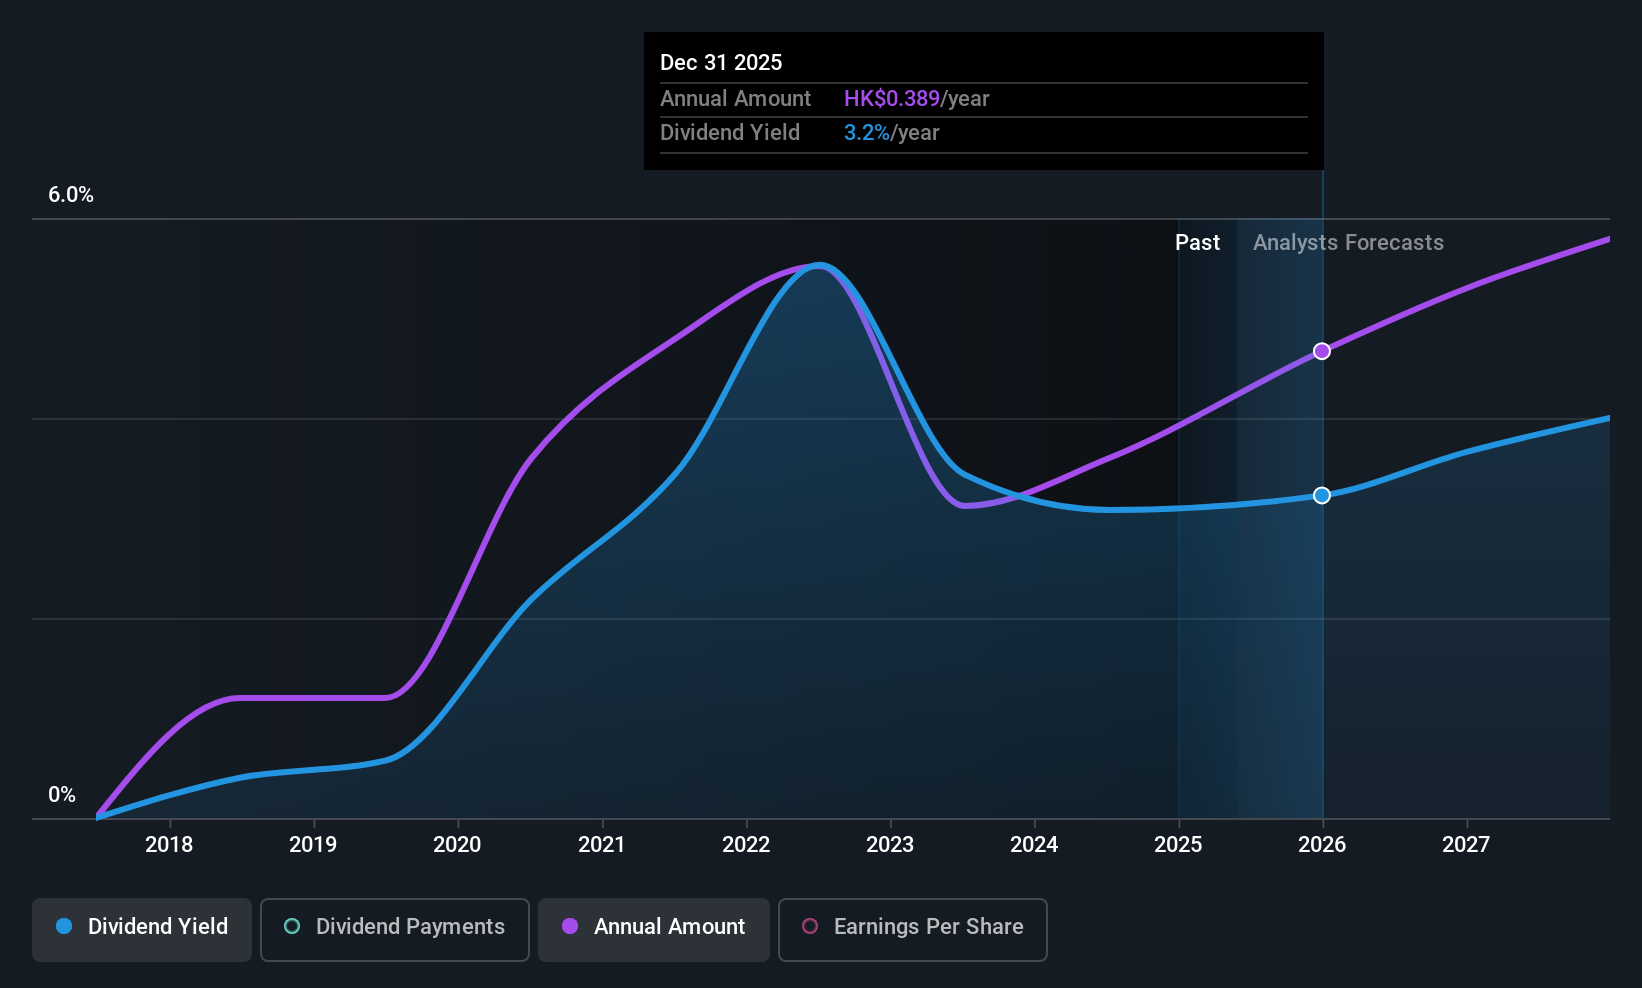Click the Past region label

click(1197, 243)
